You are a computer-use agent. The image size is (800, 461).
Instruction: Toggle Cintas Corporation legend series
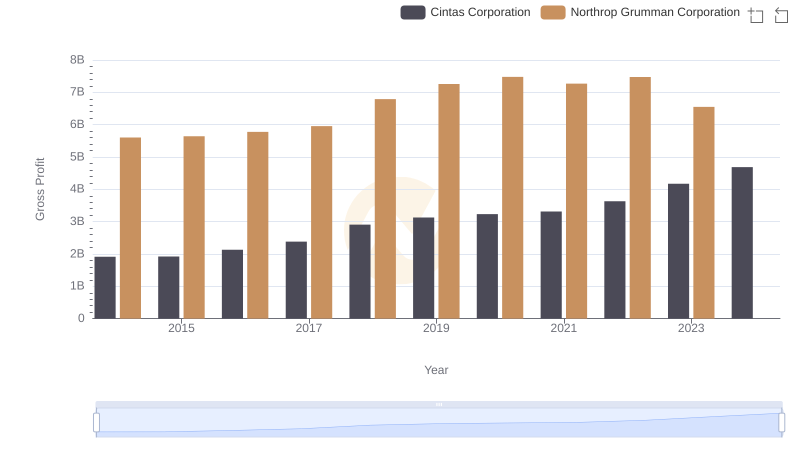coord(465,12)
